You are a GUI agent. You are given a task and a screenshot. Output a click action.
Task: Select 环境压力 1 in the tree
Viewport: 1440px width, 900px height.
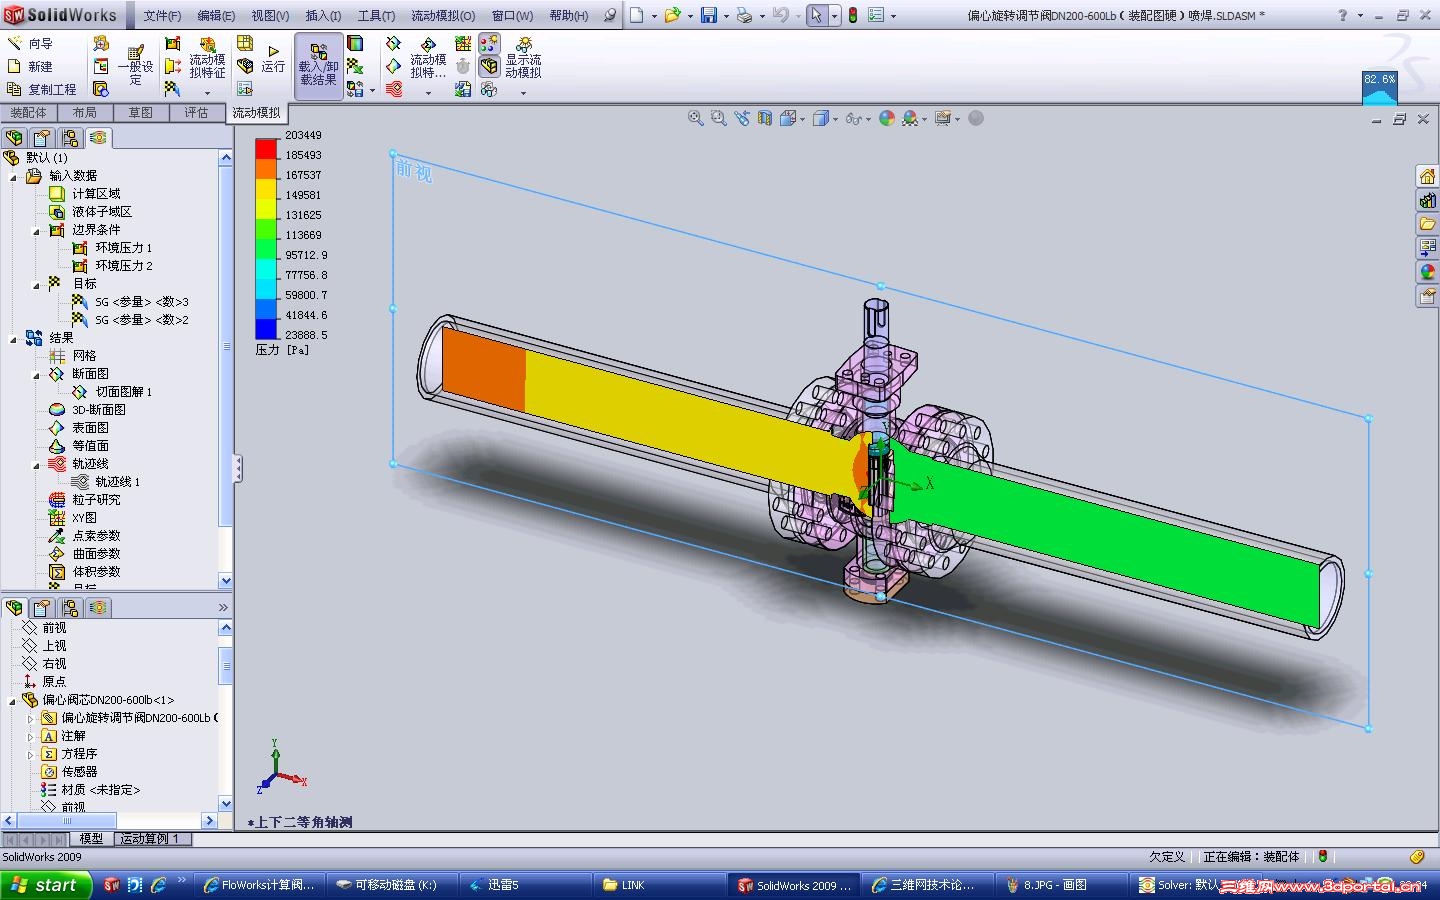click(x=123, y=248)
